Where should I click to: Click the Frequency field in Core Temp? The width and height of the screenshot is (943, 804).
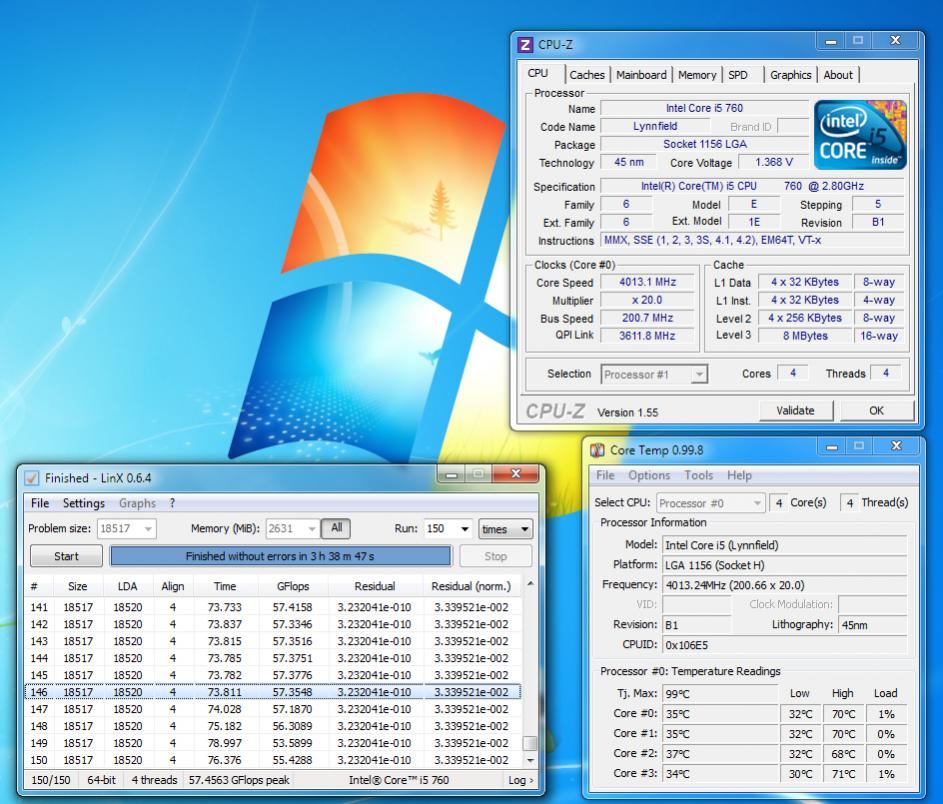tap(784, 585)
